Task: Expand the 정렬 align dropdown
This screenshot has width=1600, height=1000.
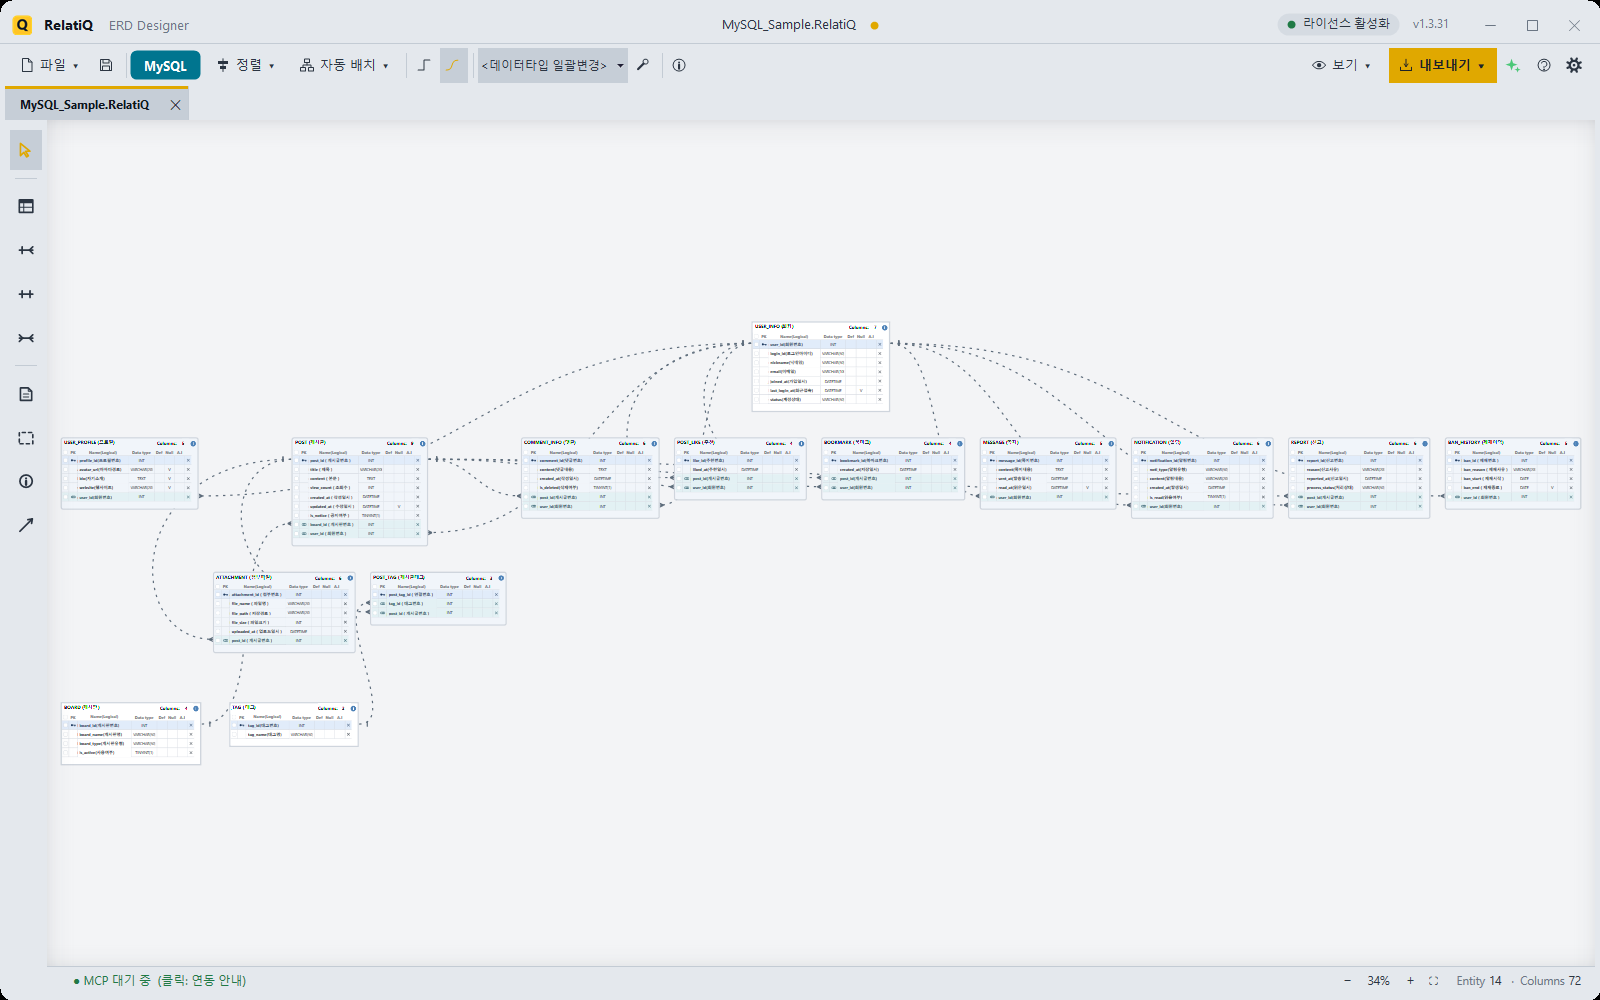Action: (246, 65)
